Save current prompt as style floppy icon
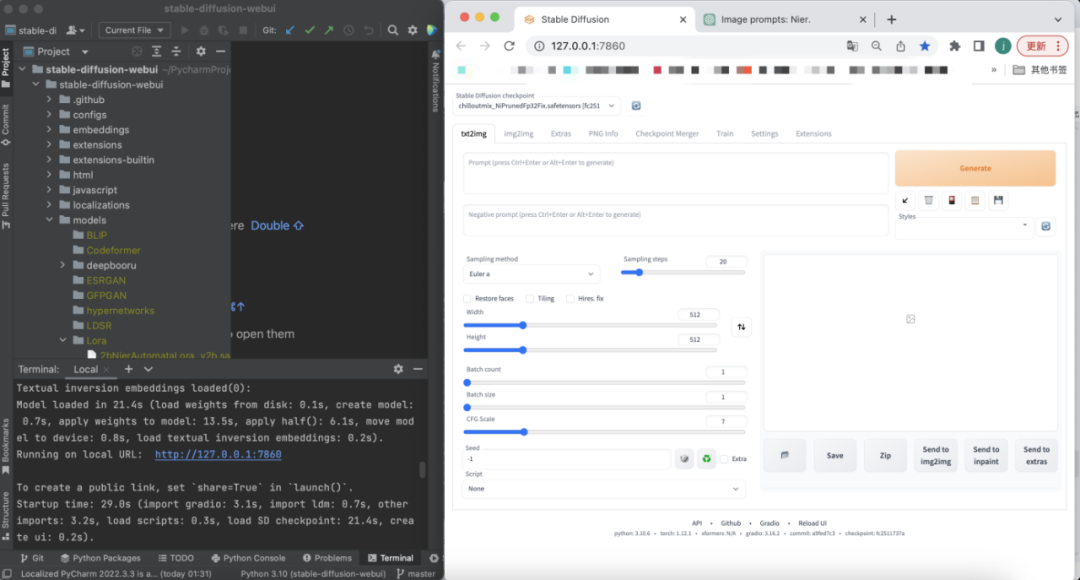Image resolution: width=1080 pixels, height=580 pixels. click(999, 200)
